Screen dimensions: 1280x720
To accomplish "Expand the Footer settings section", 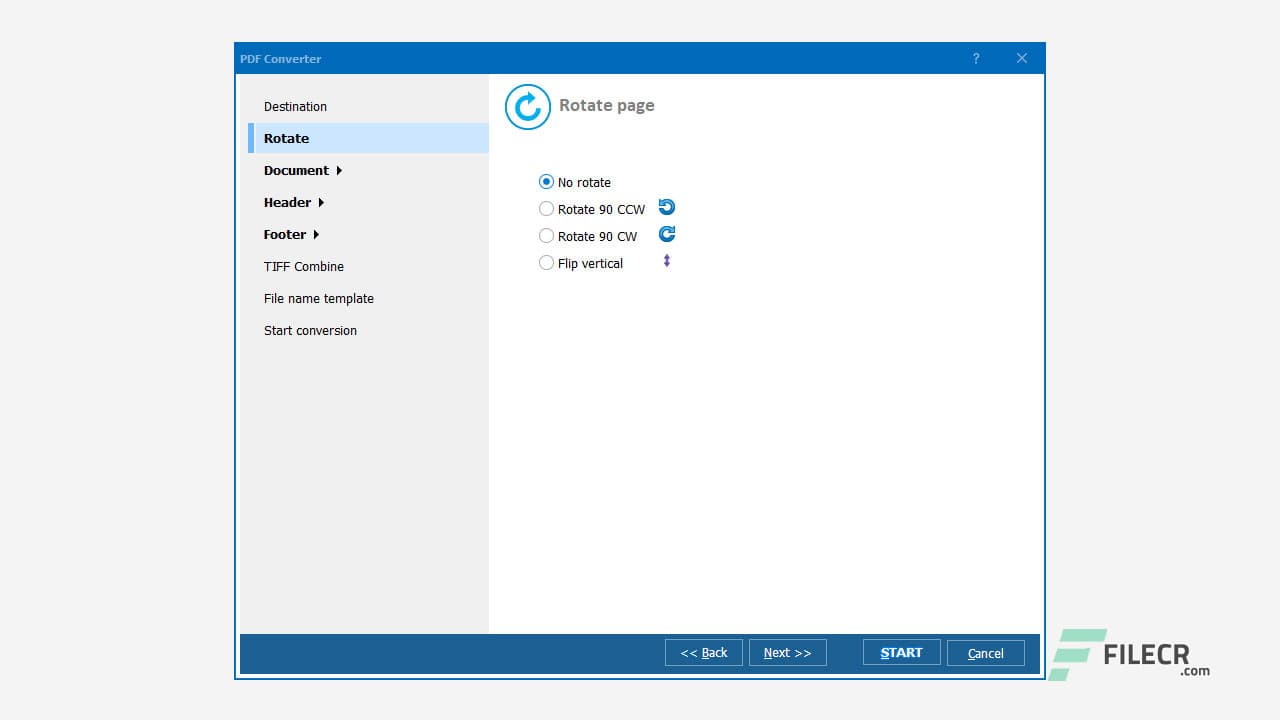I will (285, 234).
